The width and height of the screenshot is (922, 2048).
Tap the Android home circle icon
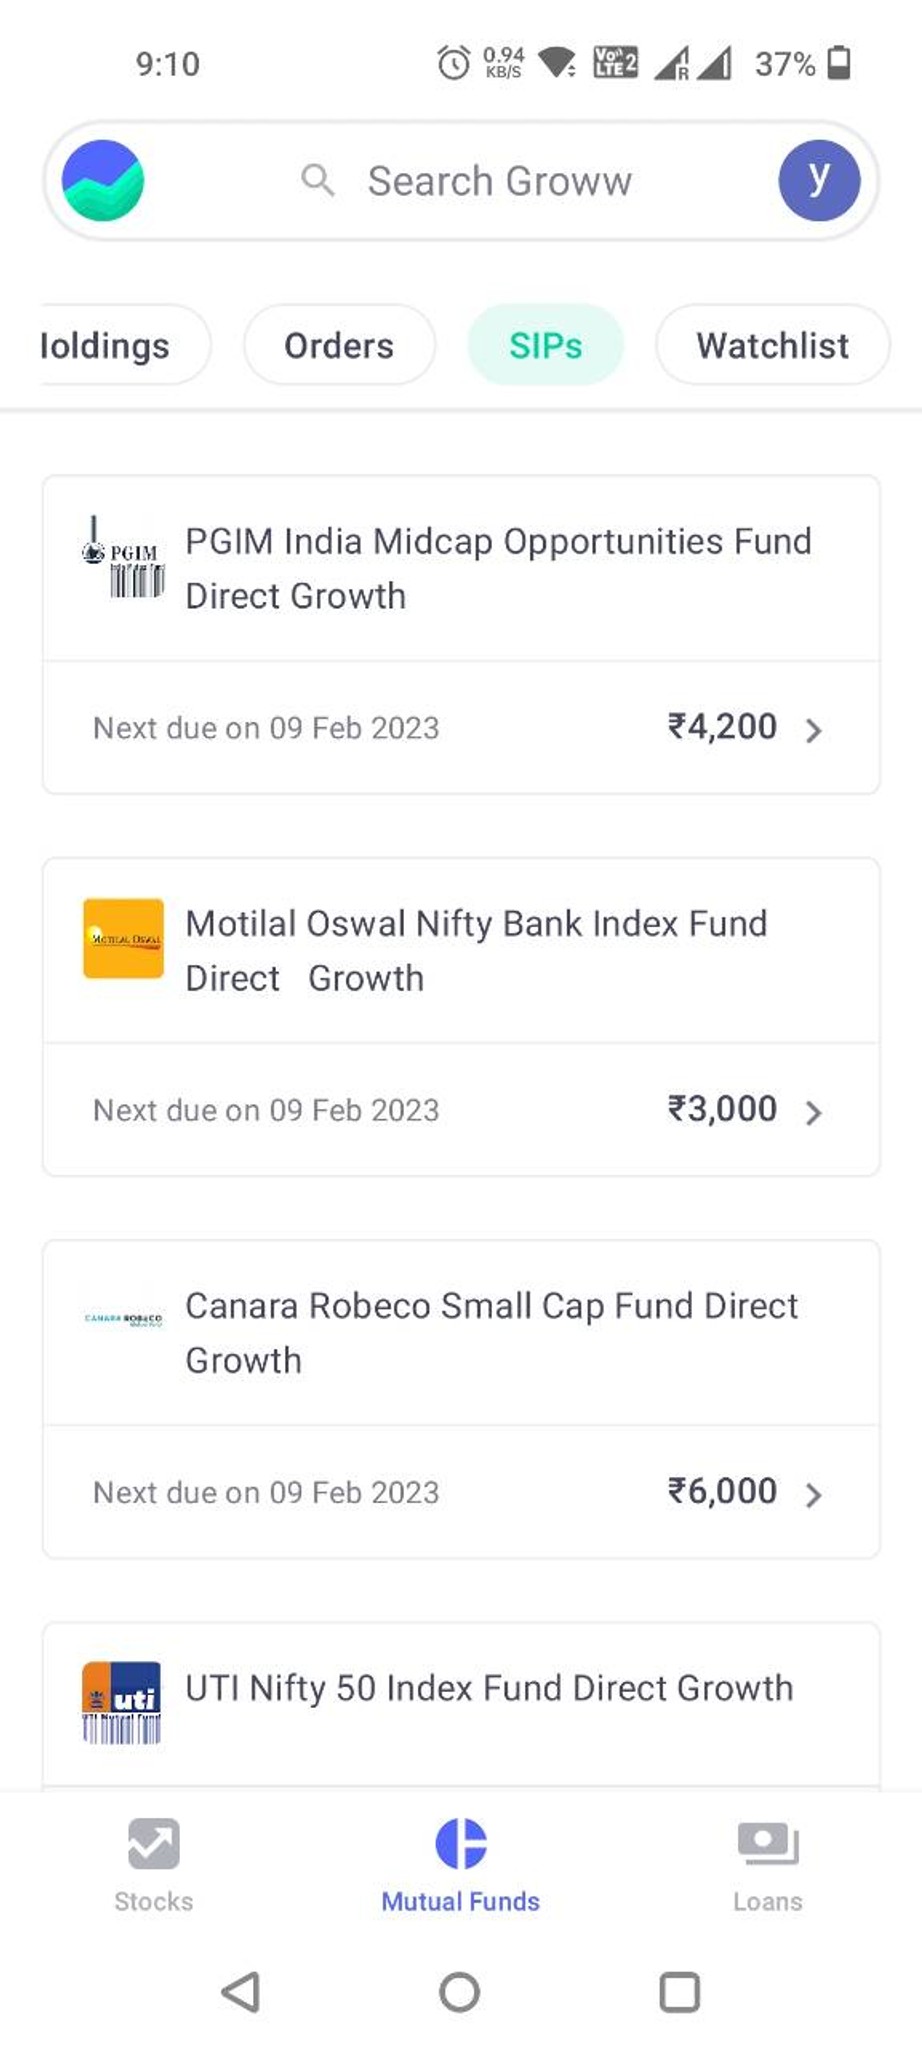click(x=460, y=1992)
